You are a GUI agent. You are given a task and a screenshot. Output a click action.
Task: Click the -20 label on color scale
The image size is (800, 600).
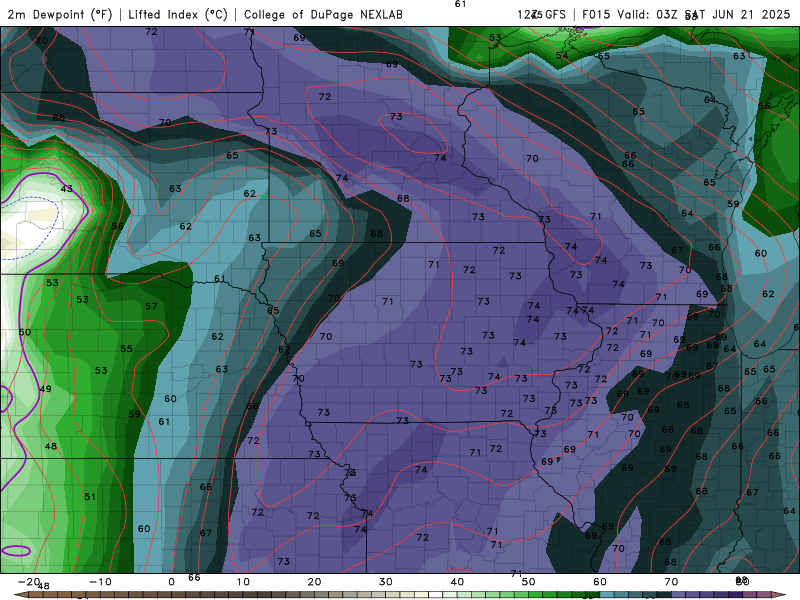[29, 582]
